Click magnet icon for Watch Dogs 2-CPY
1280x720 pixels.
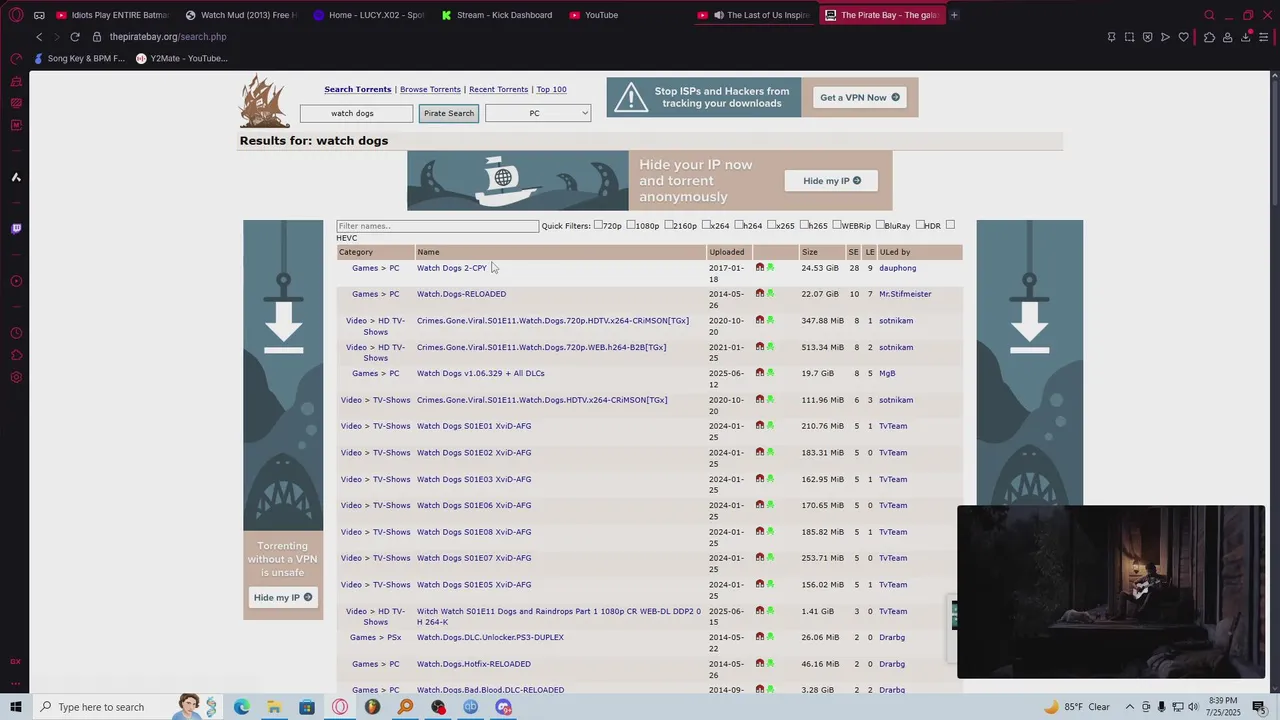(x=760, y=268)
